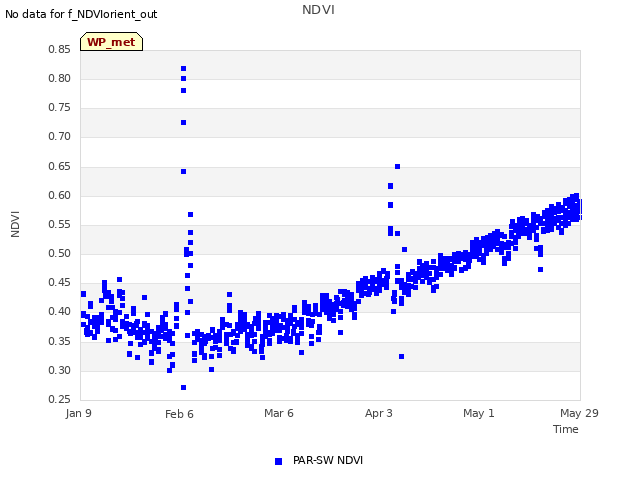640x480 pixels.
Task: Click the 'No data for f_NDVIorient_out' message
Action: [x=81, y=14]
